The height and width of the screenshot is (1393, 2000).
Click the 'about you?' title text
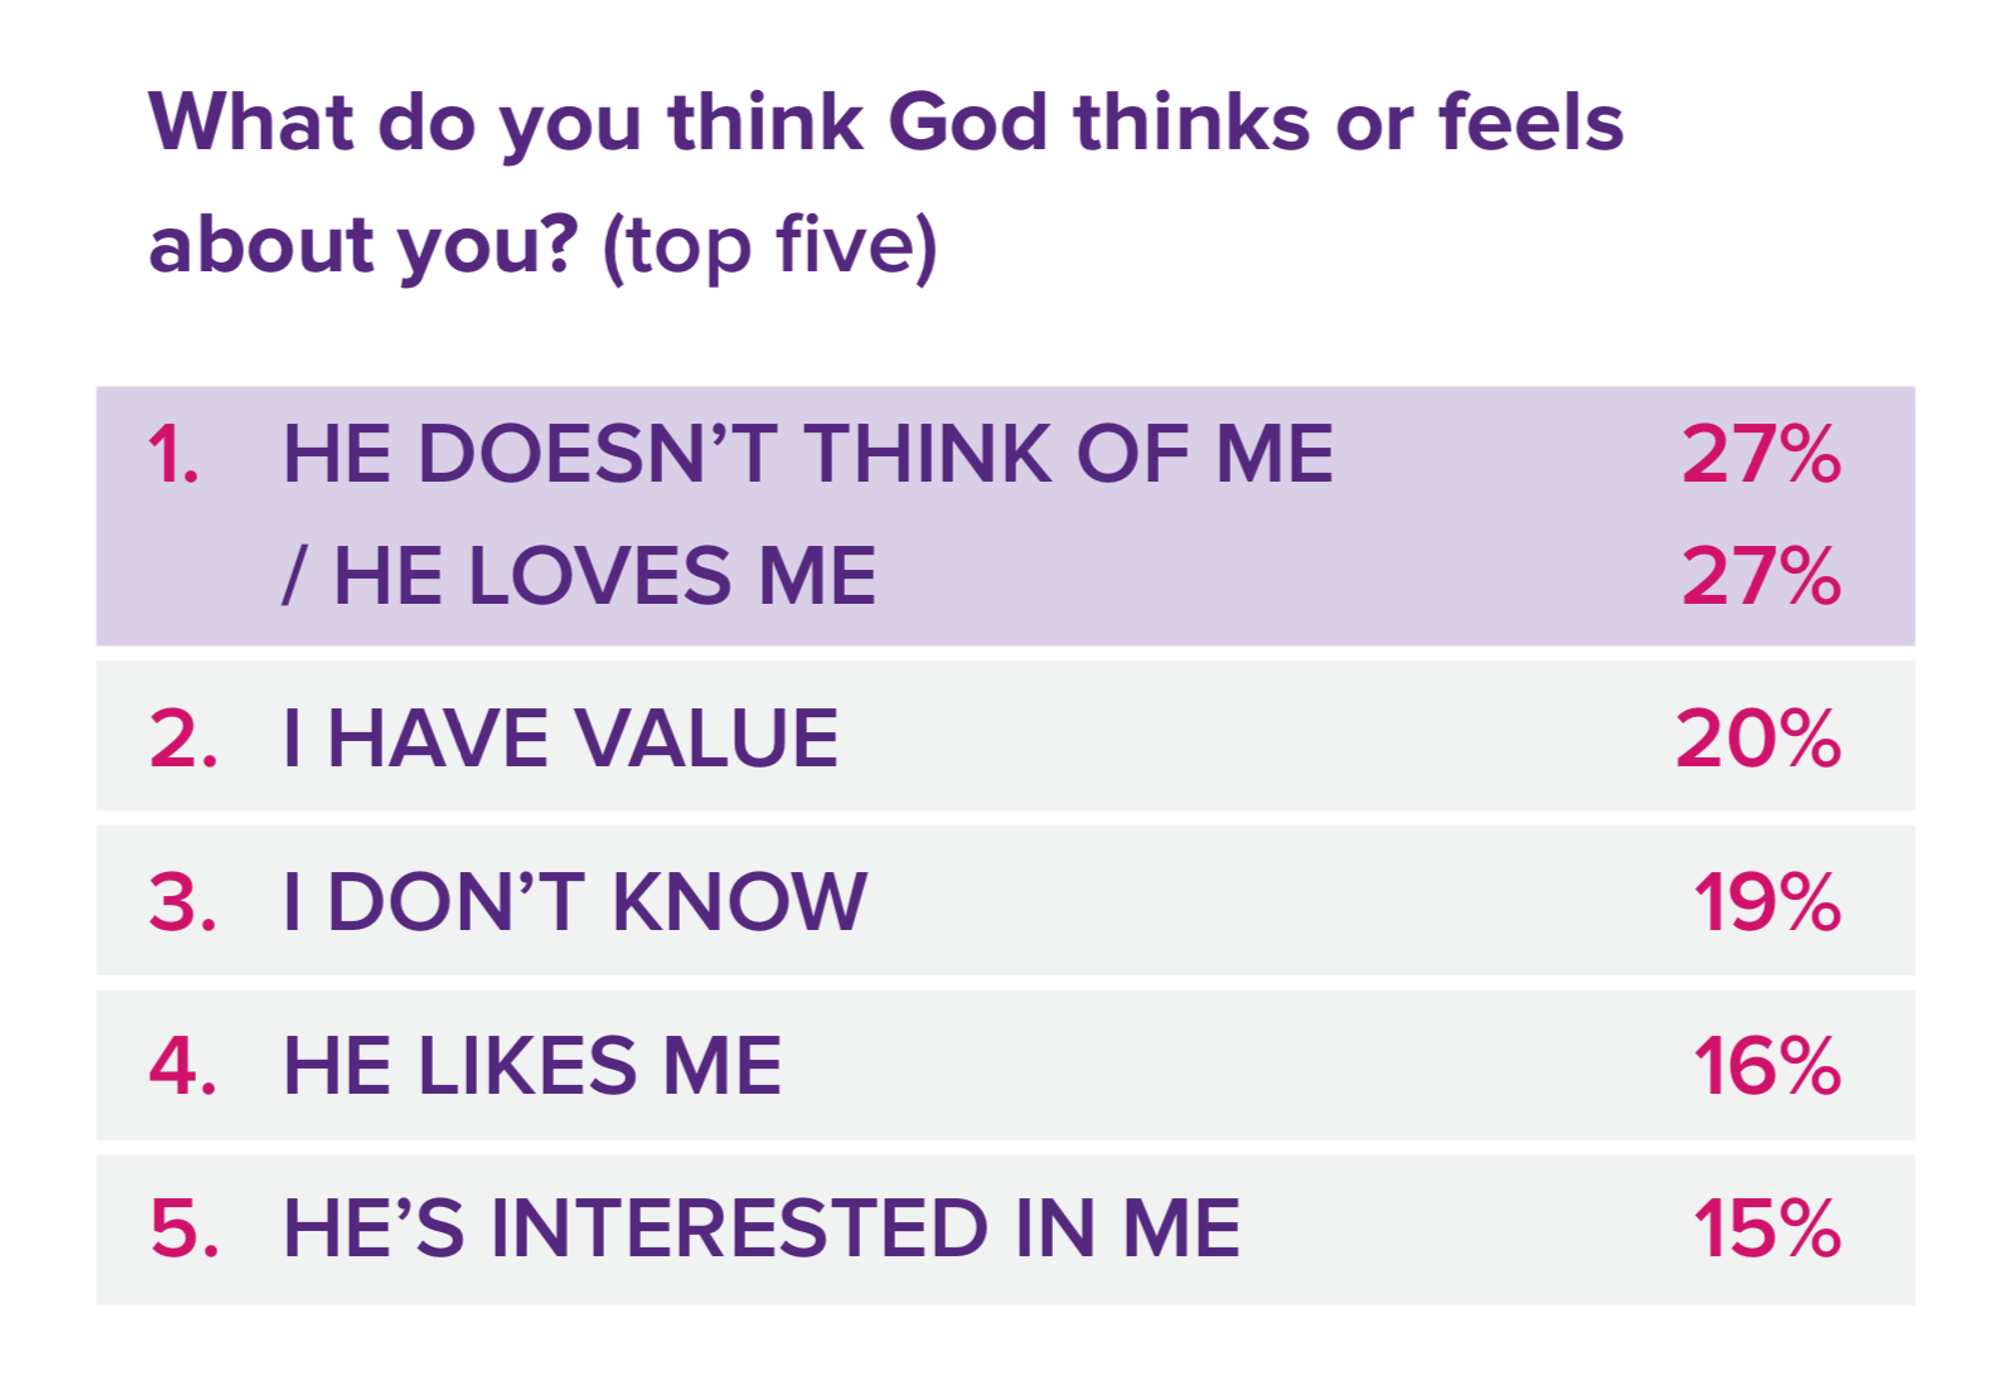363,246
